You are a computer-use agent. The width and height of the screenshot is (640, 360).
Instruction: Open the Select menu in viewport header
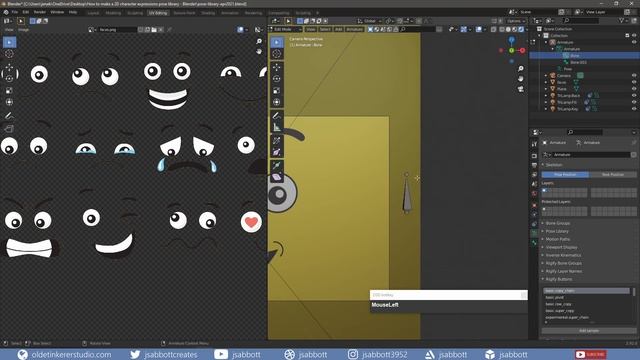point(325,29)
